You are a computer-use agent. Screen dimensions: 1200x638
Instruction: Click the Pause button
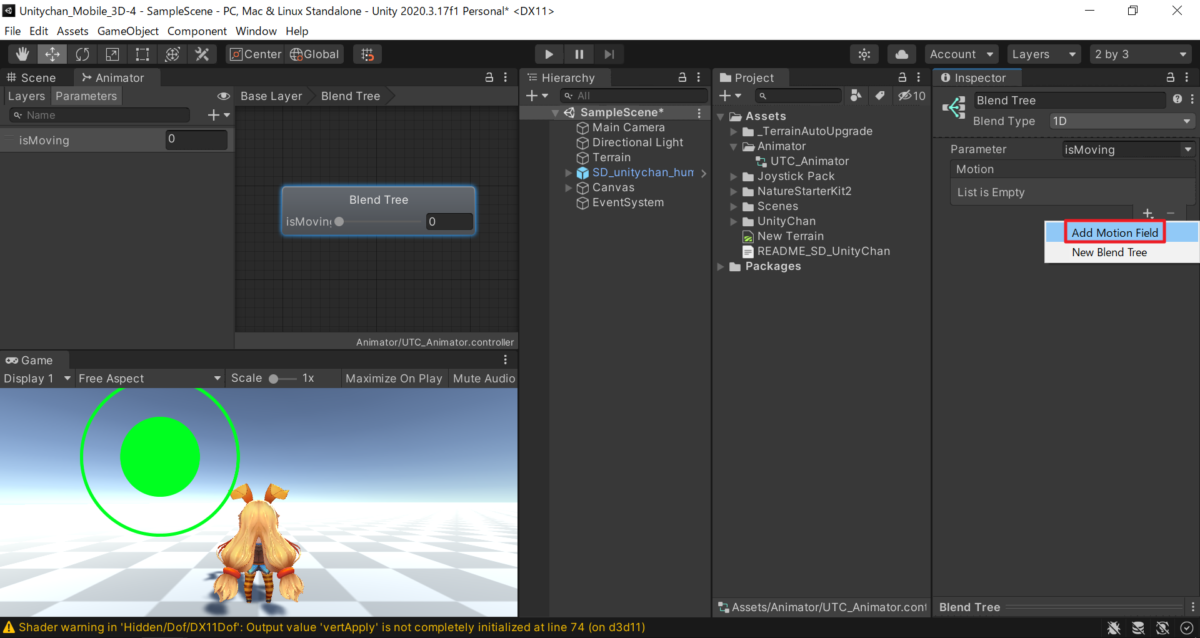click(579, 54)
